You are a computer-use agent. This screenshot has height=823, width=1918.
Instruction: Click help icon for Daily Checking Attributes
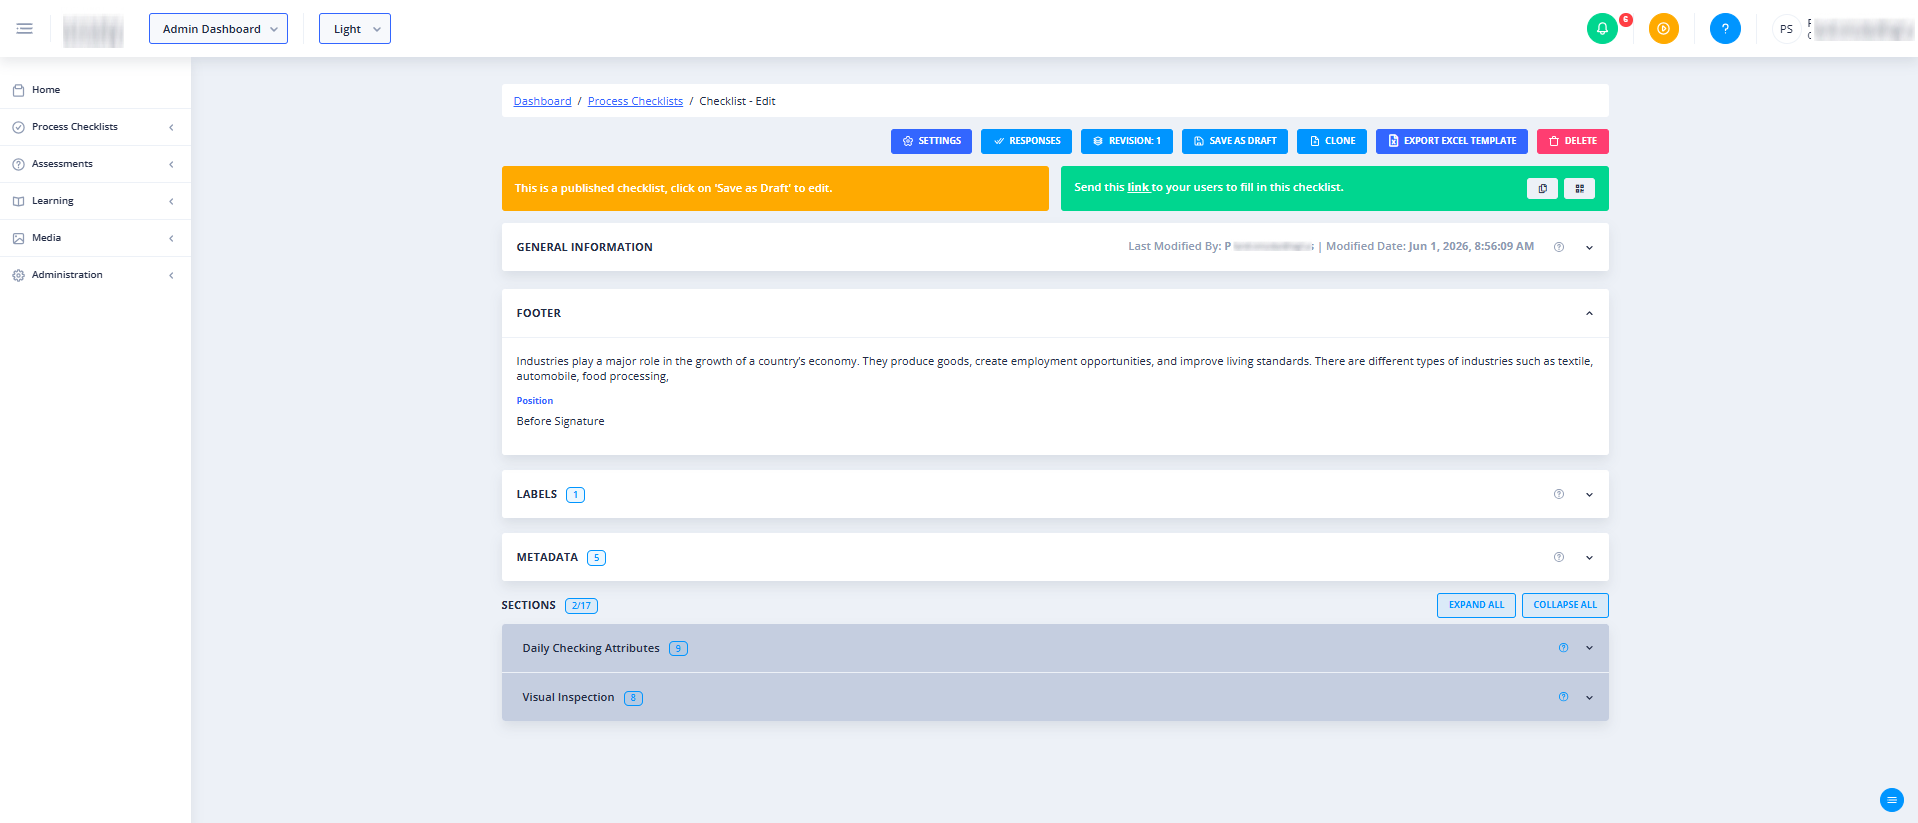tap(1563, 648)
